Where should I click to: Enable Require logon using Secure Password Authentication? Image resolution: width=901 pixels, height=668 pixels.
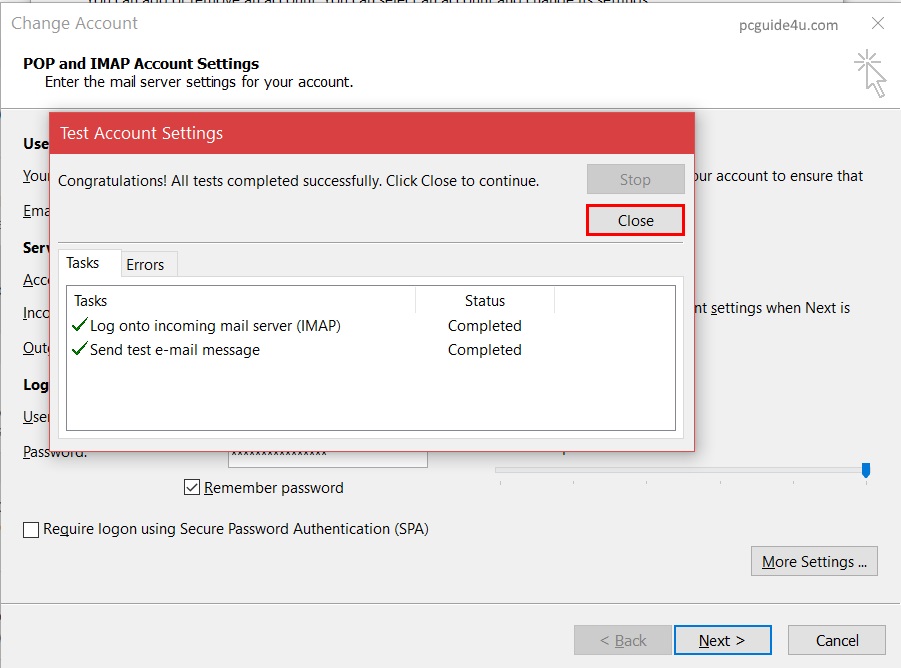tap(31, 530)
